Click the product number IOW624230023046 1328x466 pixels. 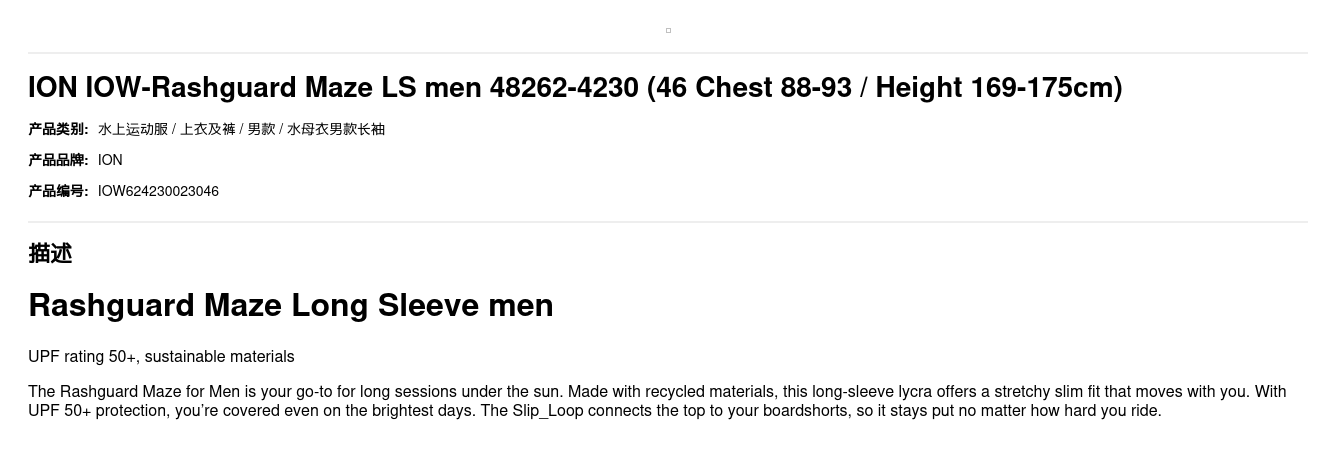(158, 191)
